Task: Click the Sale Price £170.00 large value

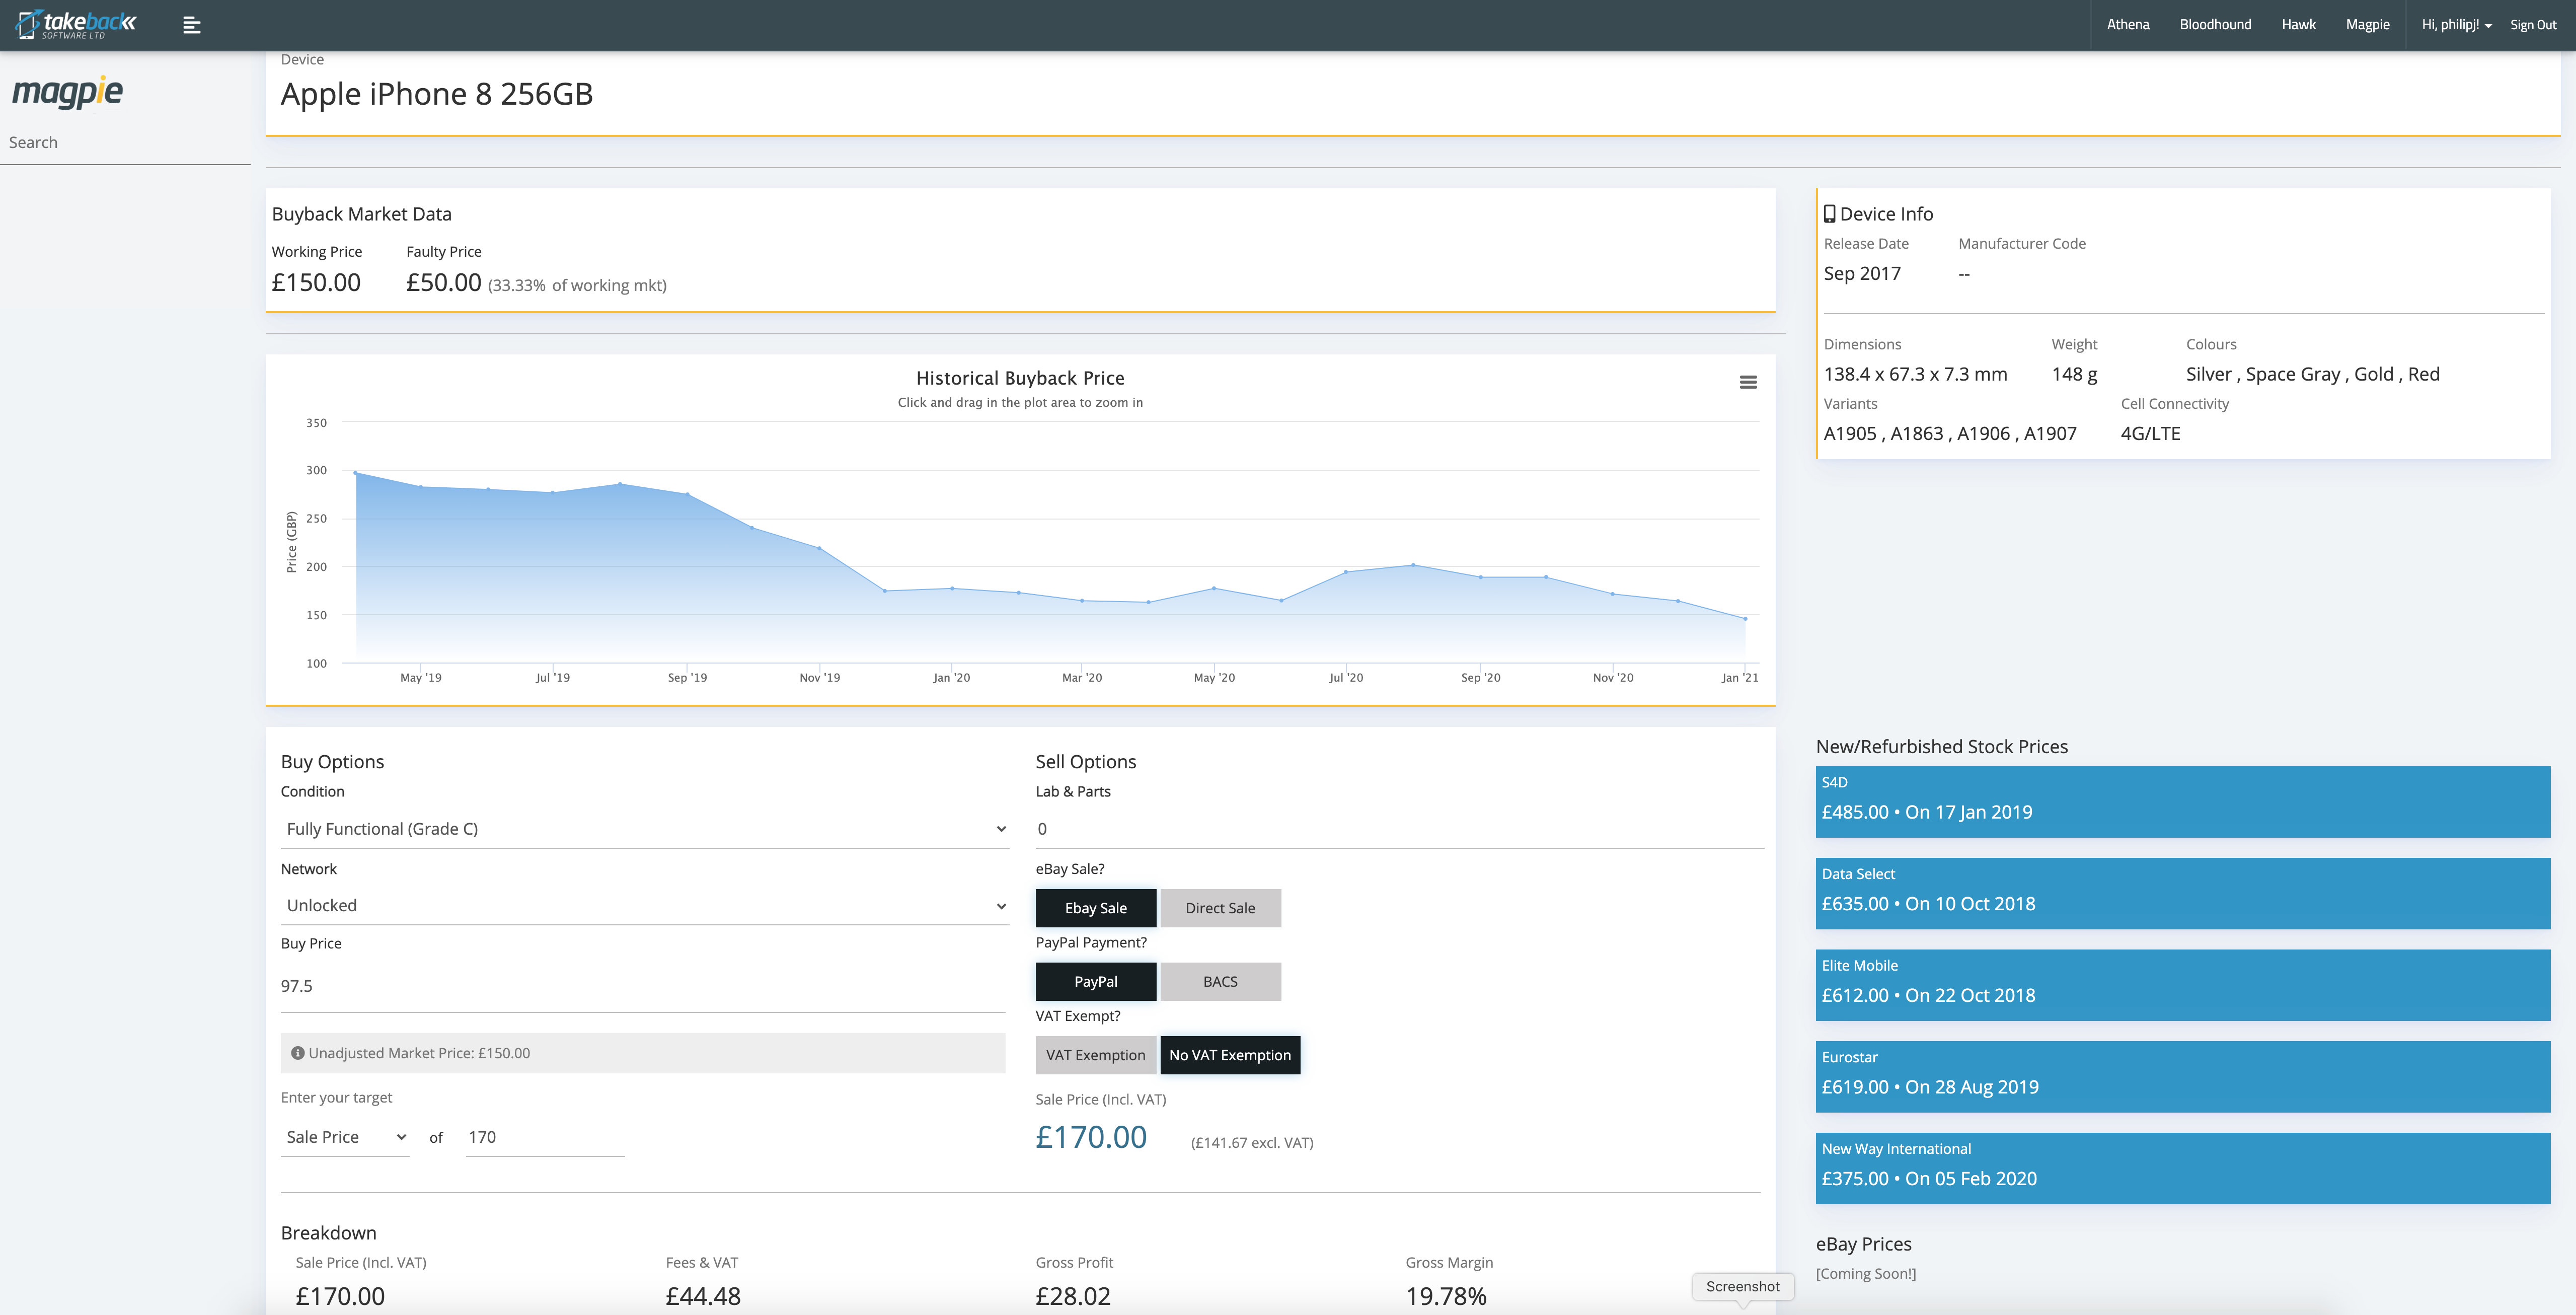Action: pos(1090,1137)
